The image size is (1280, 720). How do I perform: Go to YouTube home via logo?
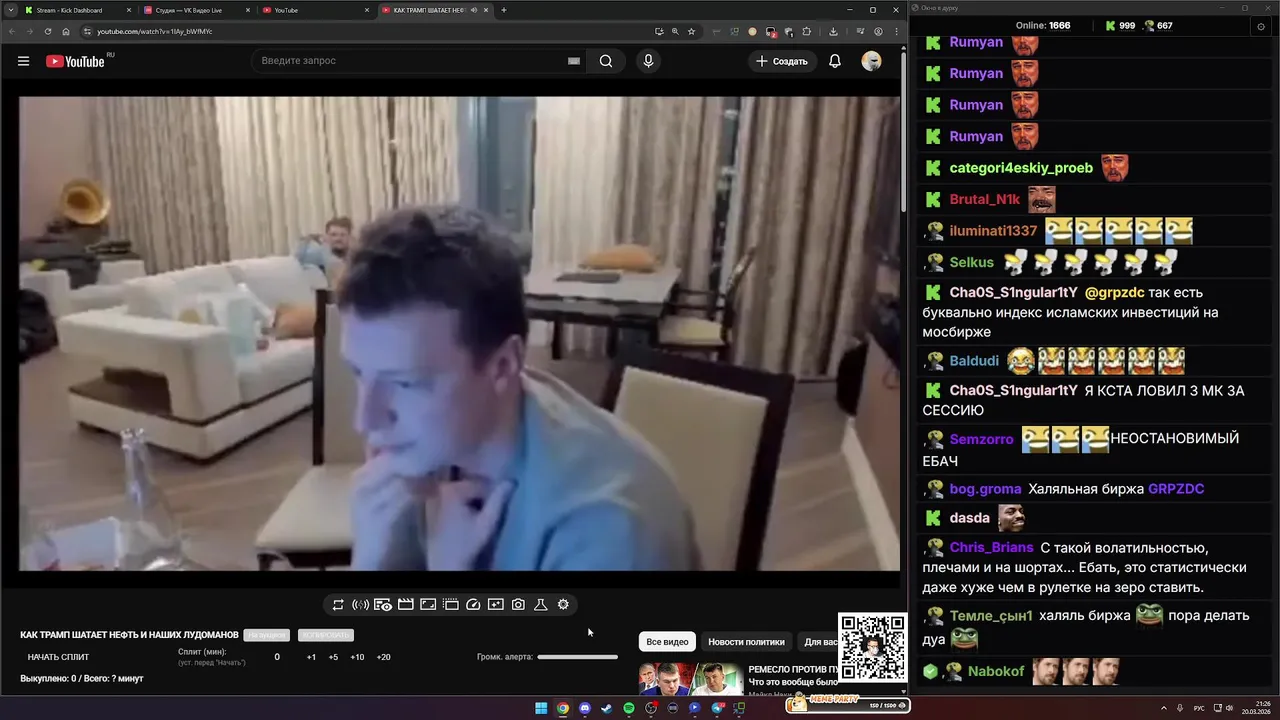pos(75,61)
